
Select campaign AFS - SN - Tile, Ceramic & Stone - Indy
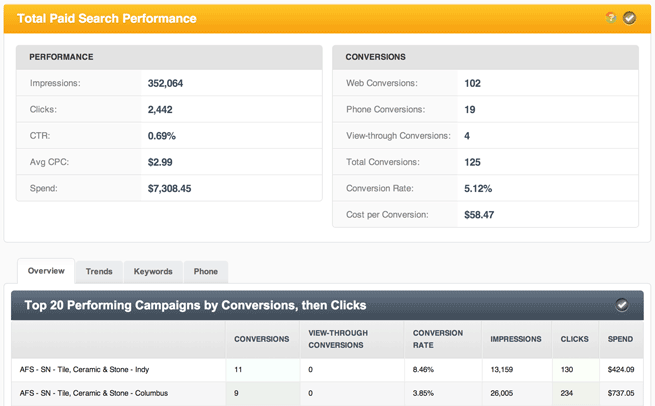pyautogui.click(x=84, y=370)
